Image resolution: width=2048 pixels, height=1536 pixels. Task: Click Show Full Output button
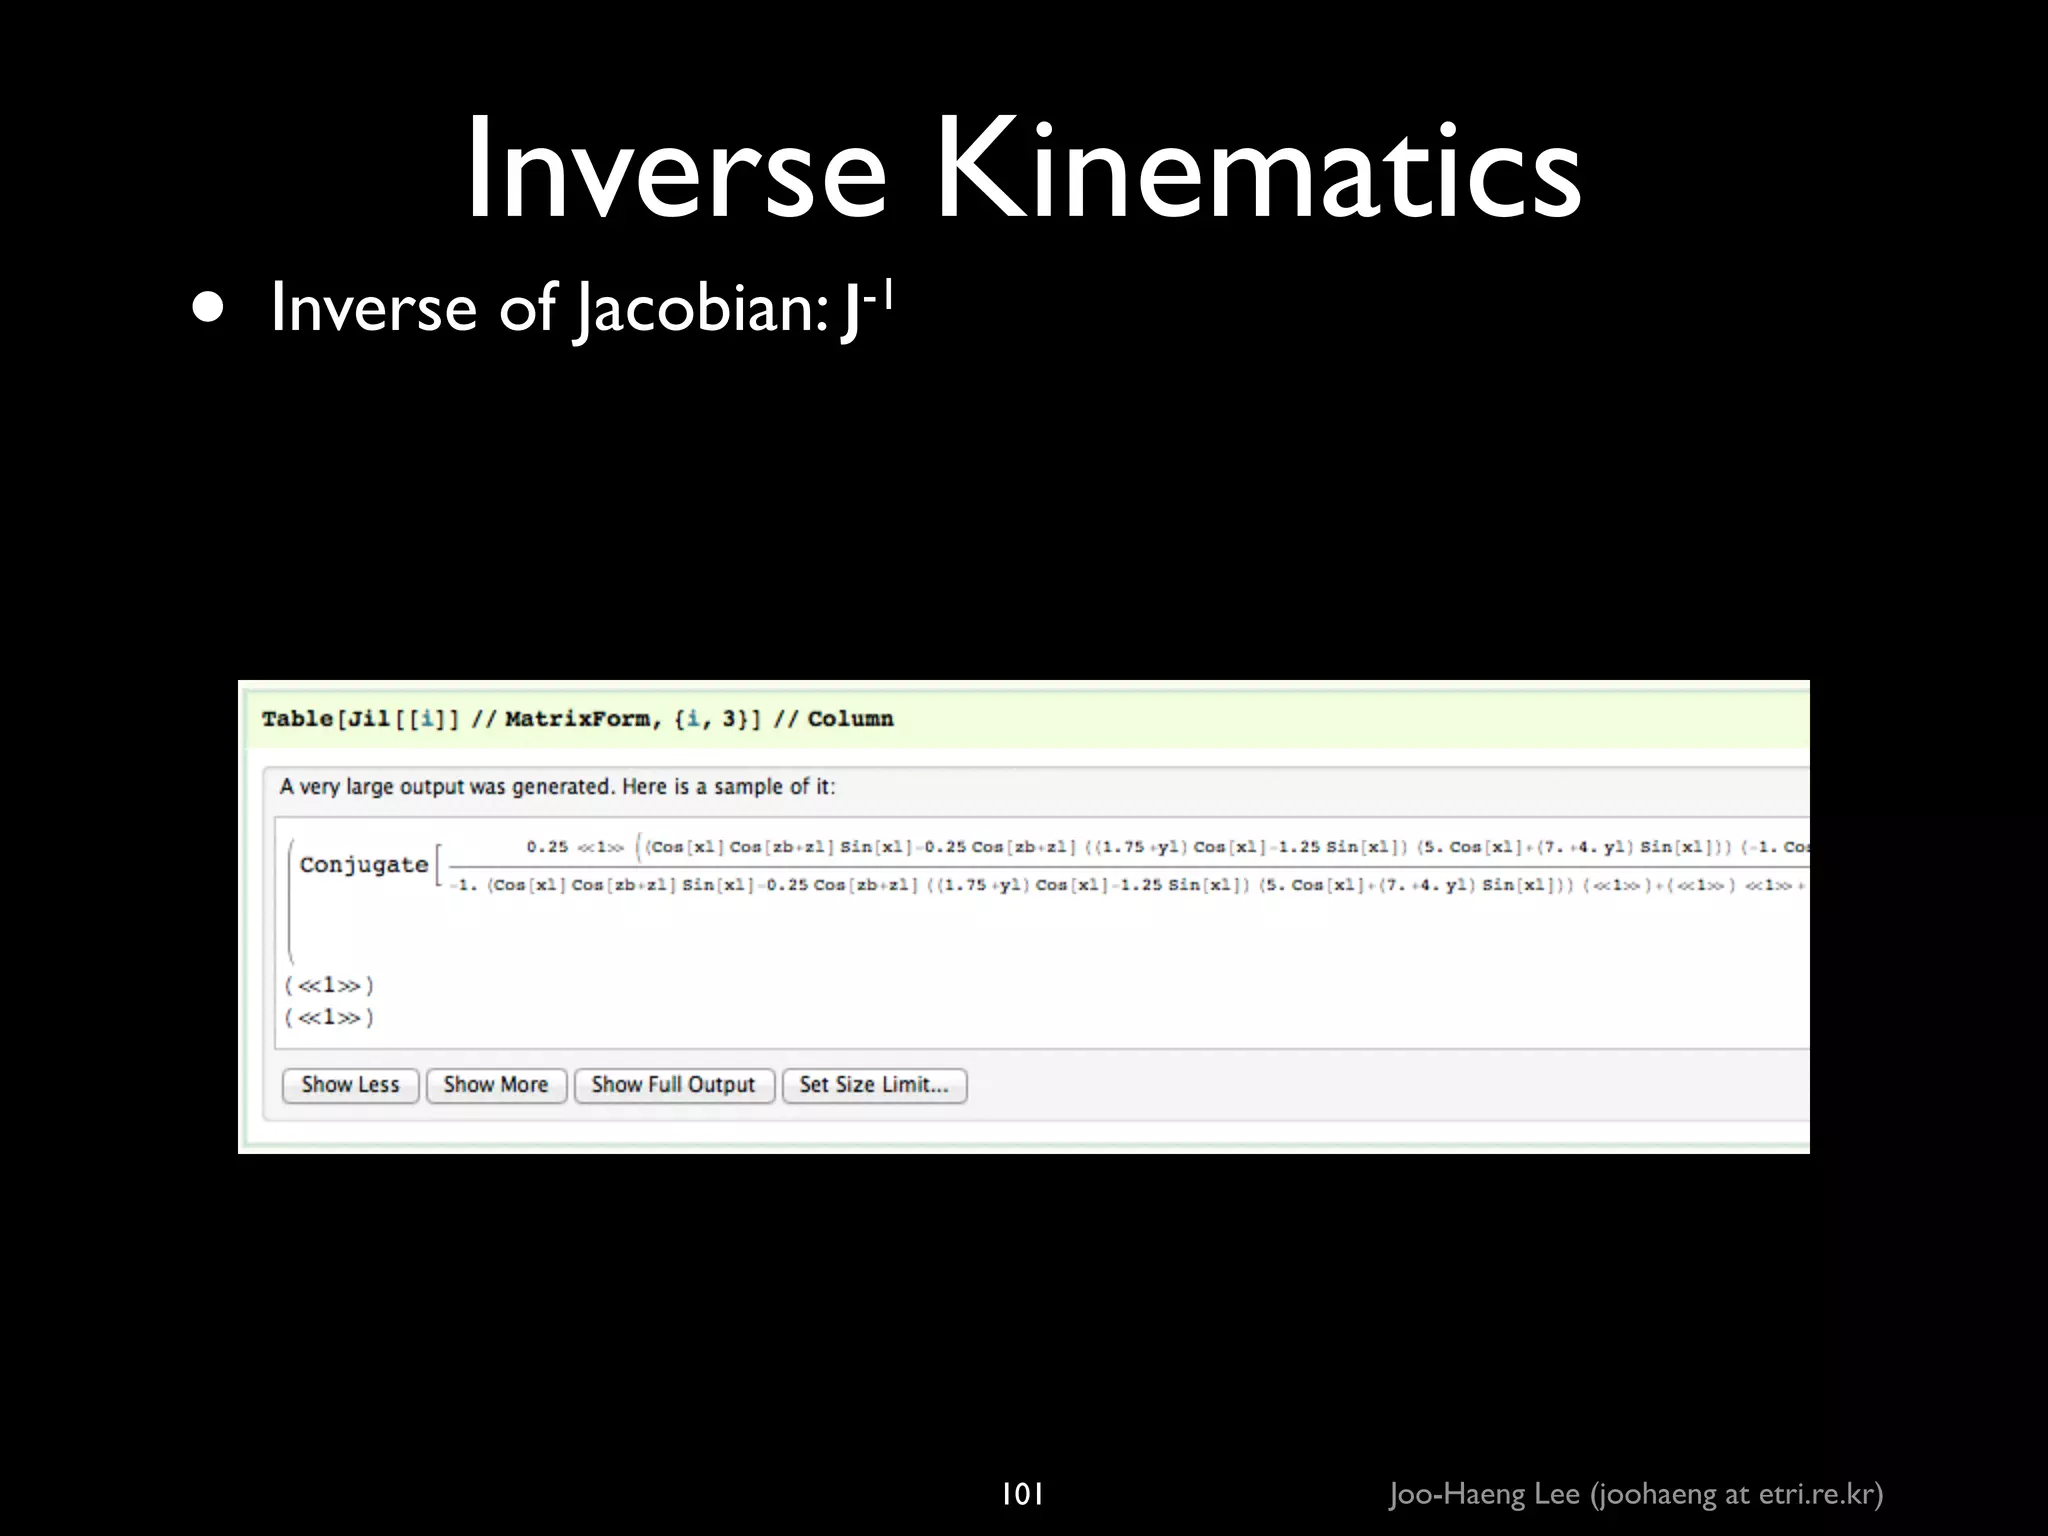pos(674,1085)
